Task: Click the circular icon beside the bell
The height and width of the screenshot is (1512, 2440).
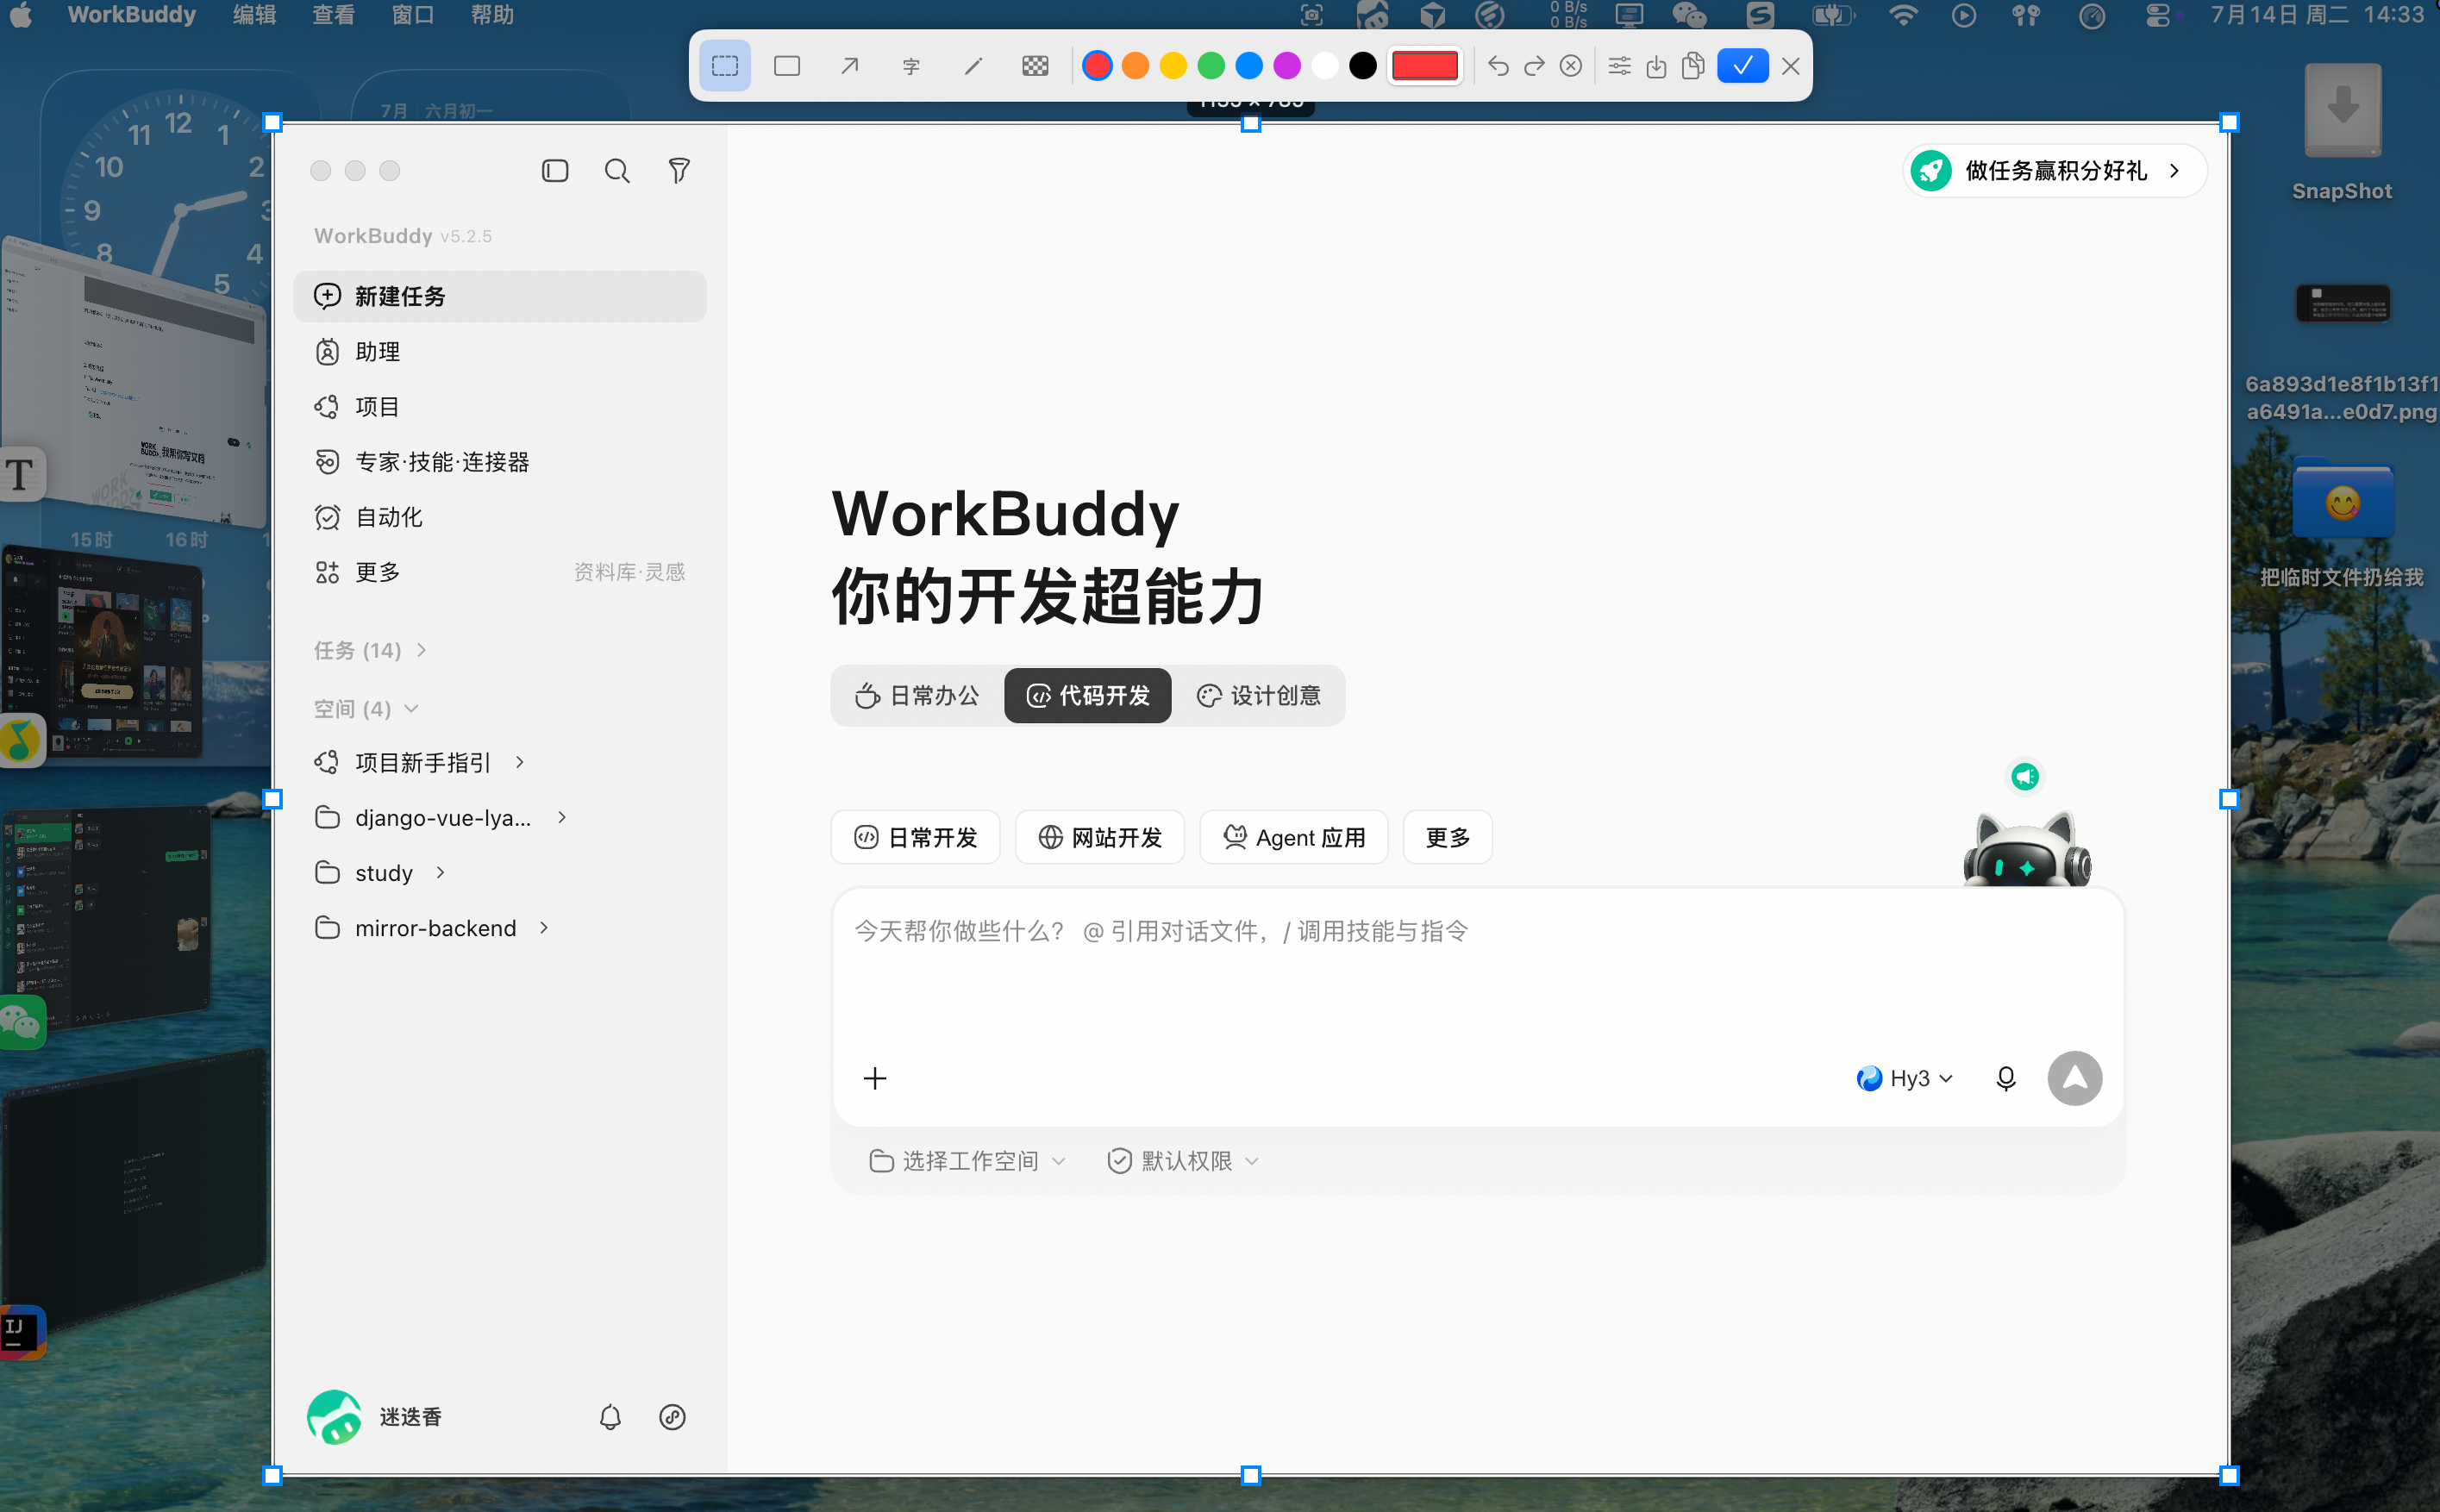Action: 672,1416
